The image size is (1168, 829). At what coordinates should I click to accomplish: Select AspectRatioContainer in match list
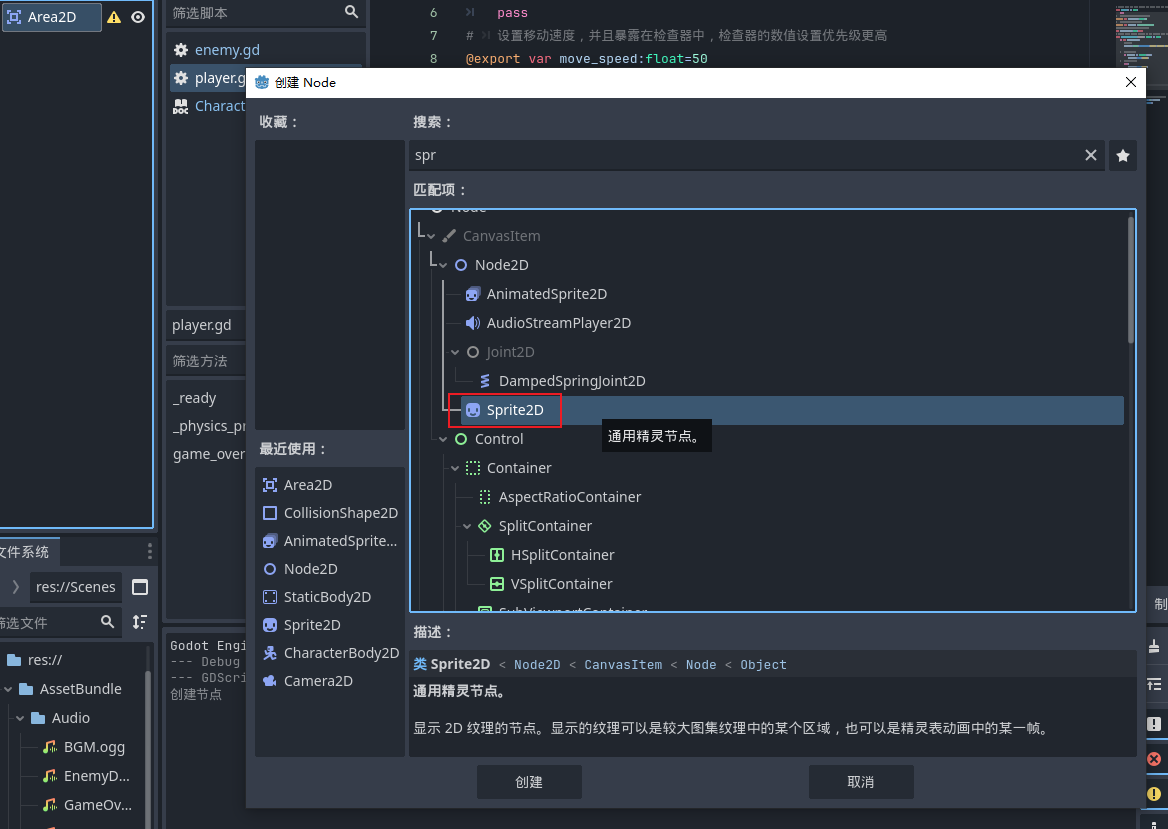[570, 497]
